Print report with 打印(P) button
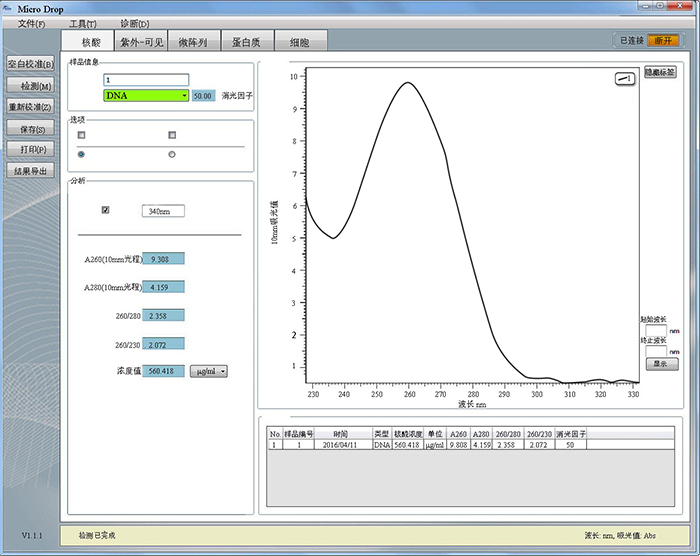 (30, 149)
